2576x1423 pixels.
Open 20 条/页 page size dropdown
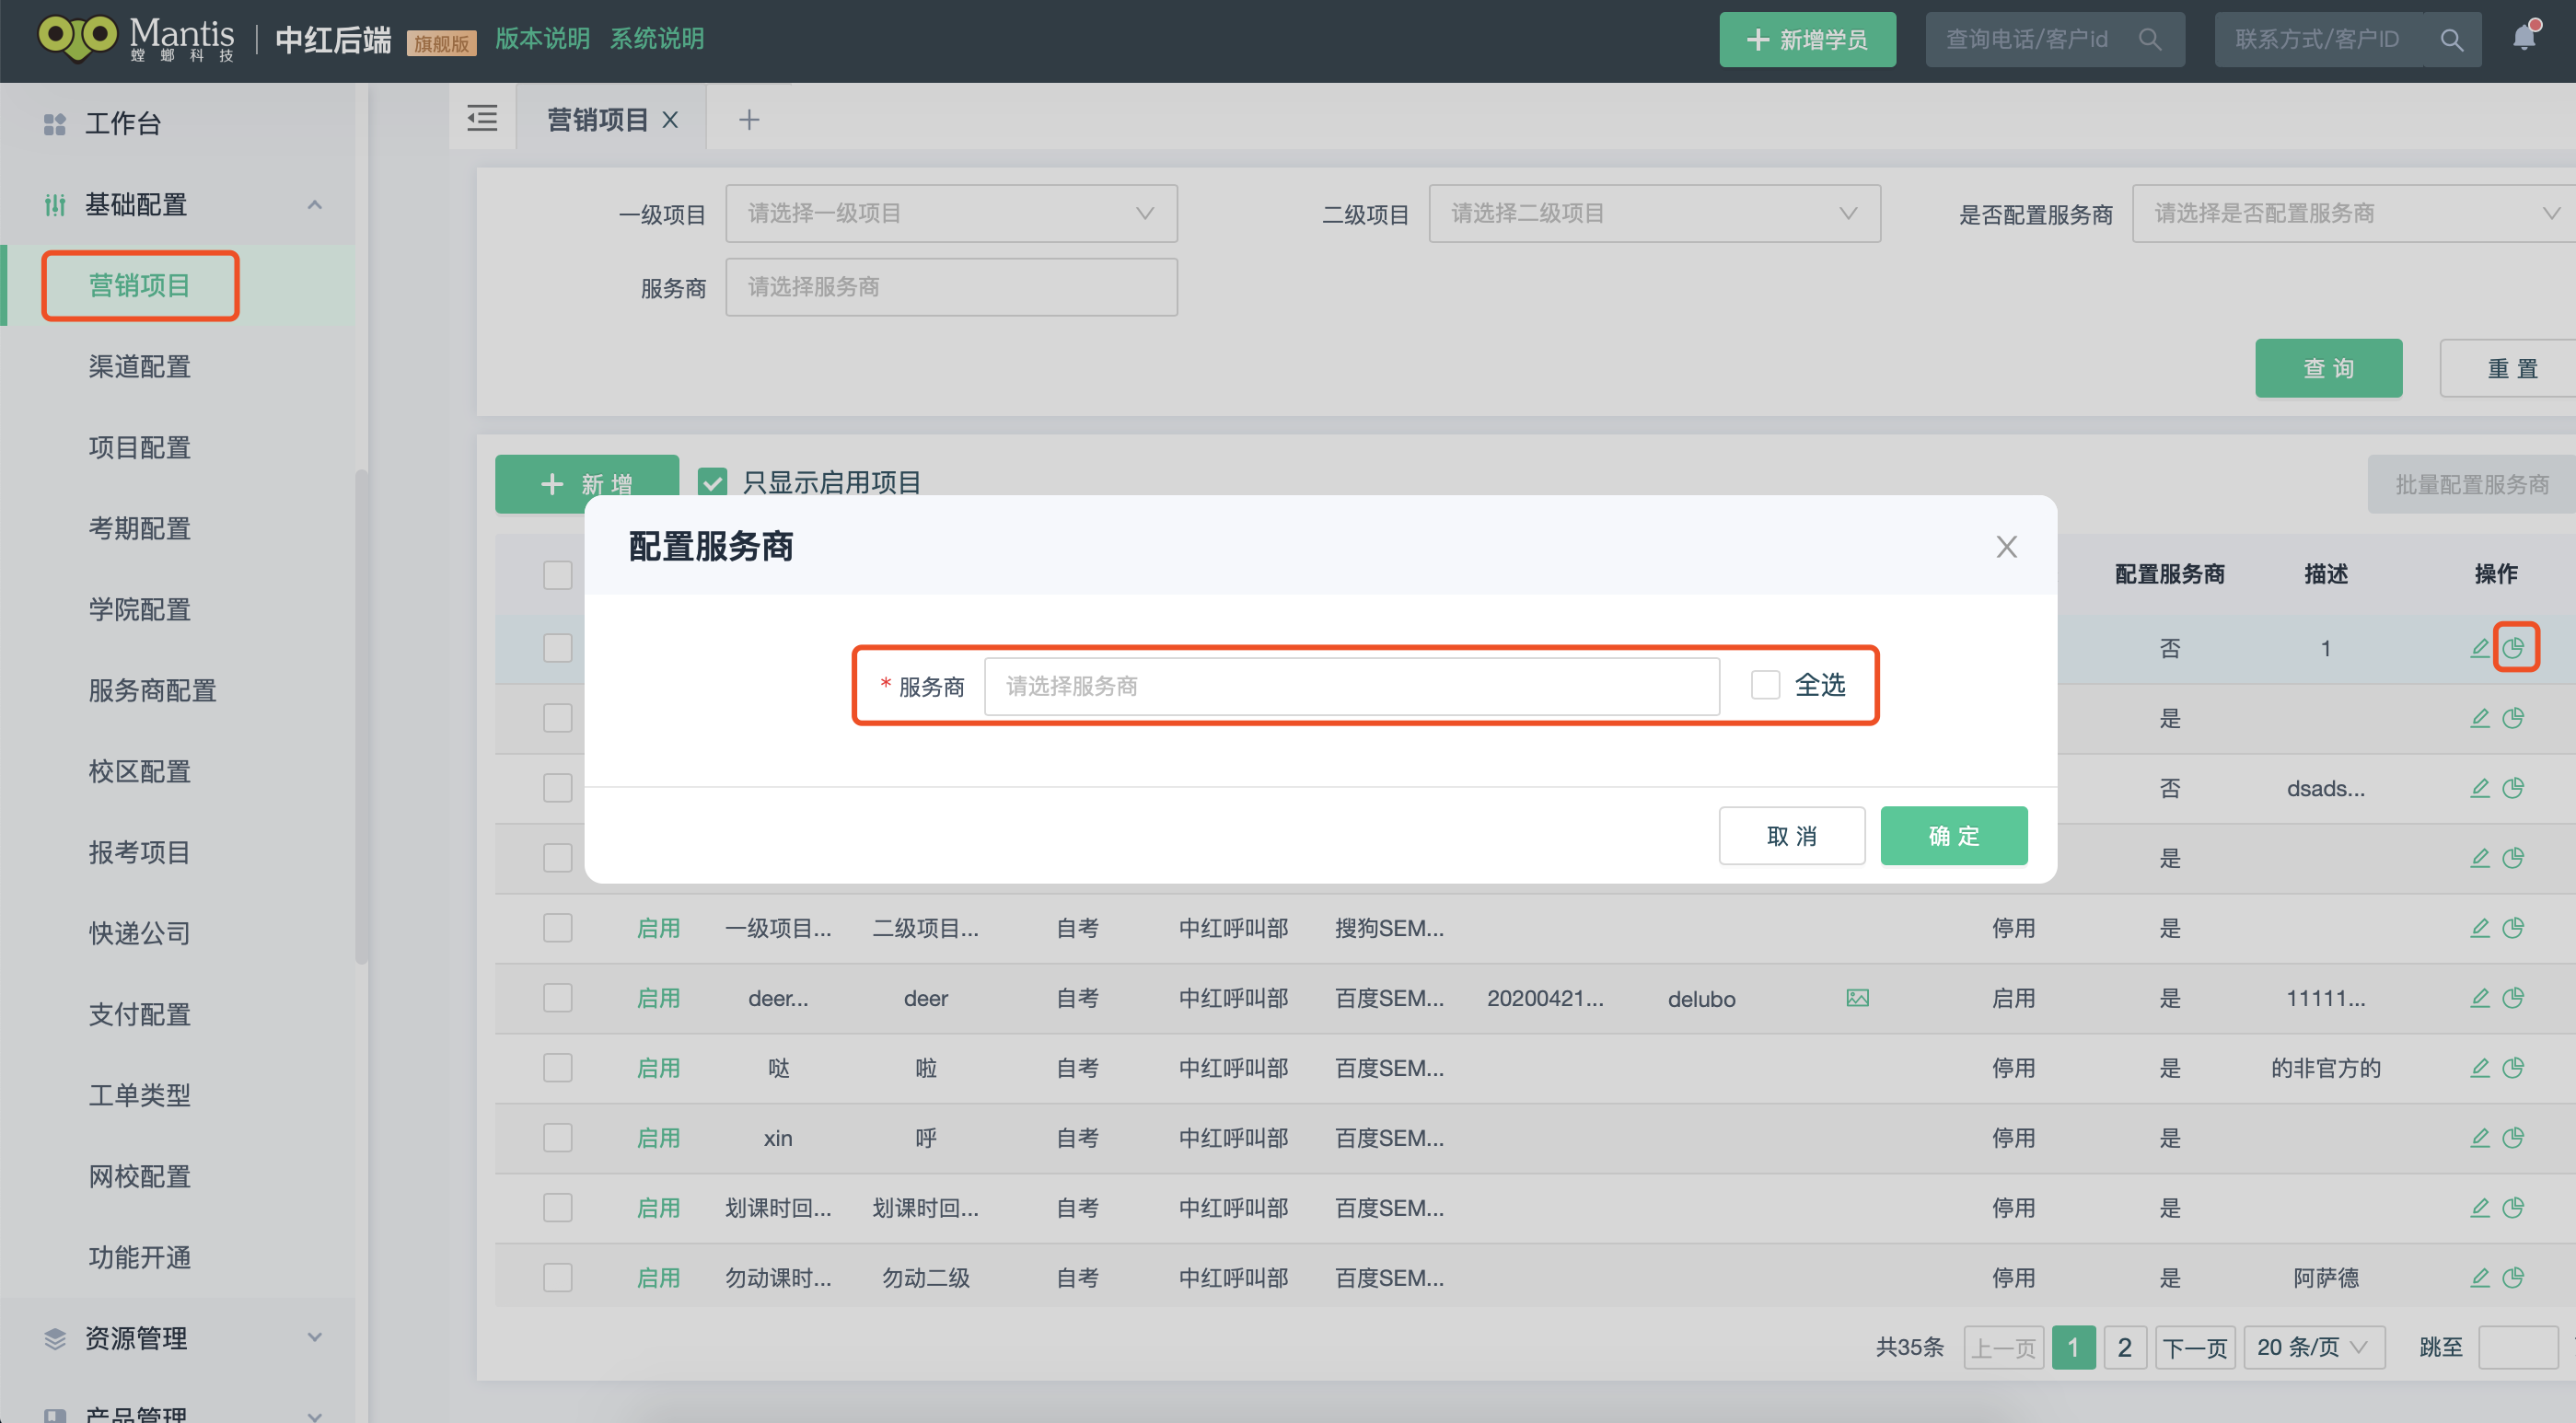point(2314,1347)
